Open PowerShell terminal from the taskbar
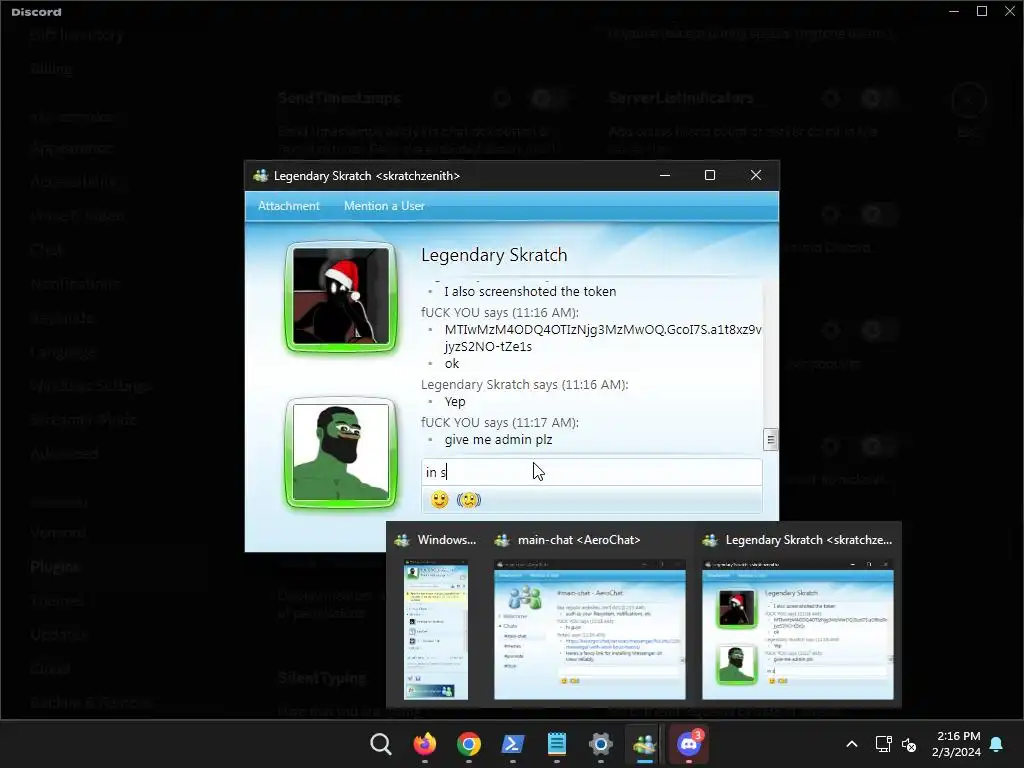 click(513, 744)
